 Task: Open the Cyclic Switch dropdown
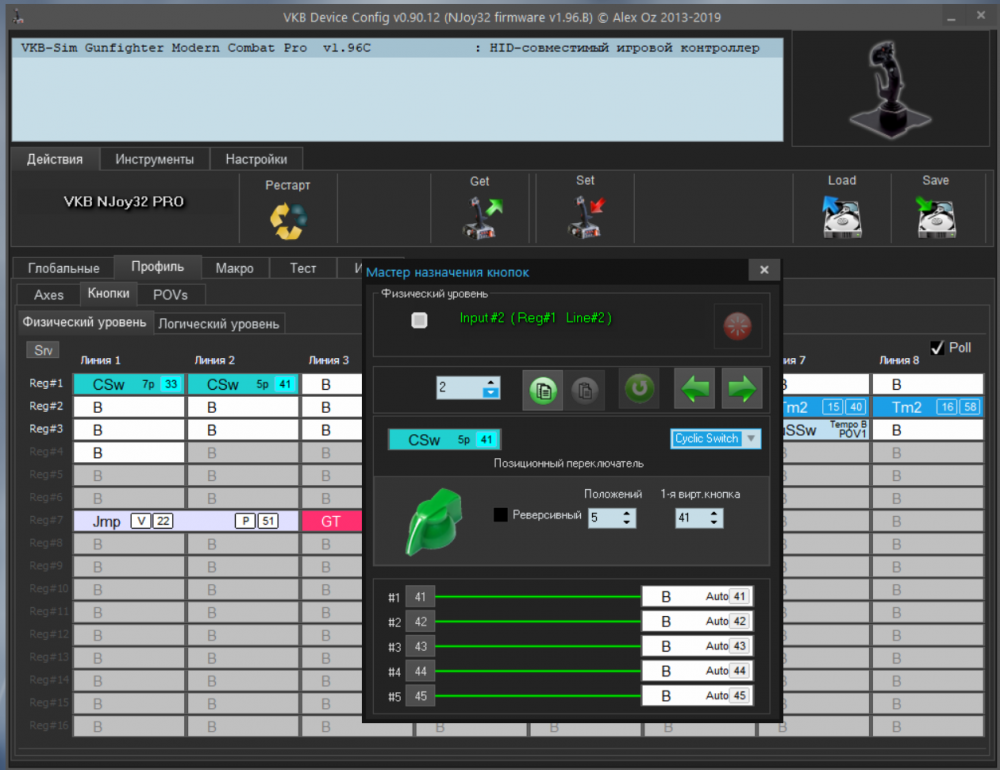pos(751,438)
